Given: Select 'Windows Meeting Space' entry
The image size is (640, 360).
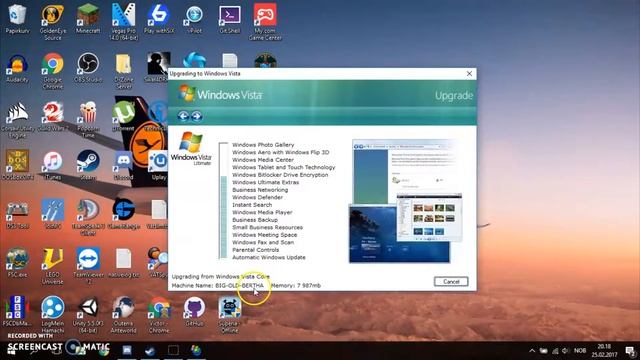Looking at the screenshot, I should [264, 235].
